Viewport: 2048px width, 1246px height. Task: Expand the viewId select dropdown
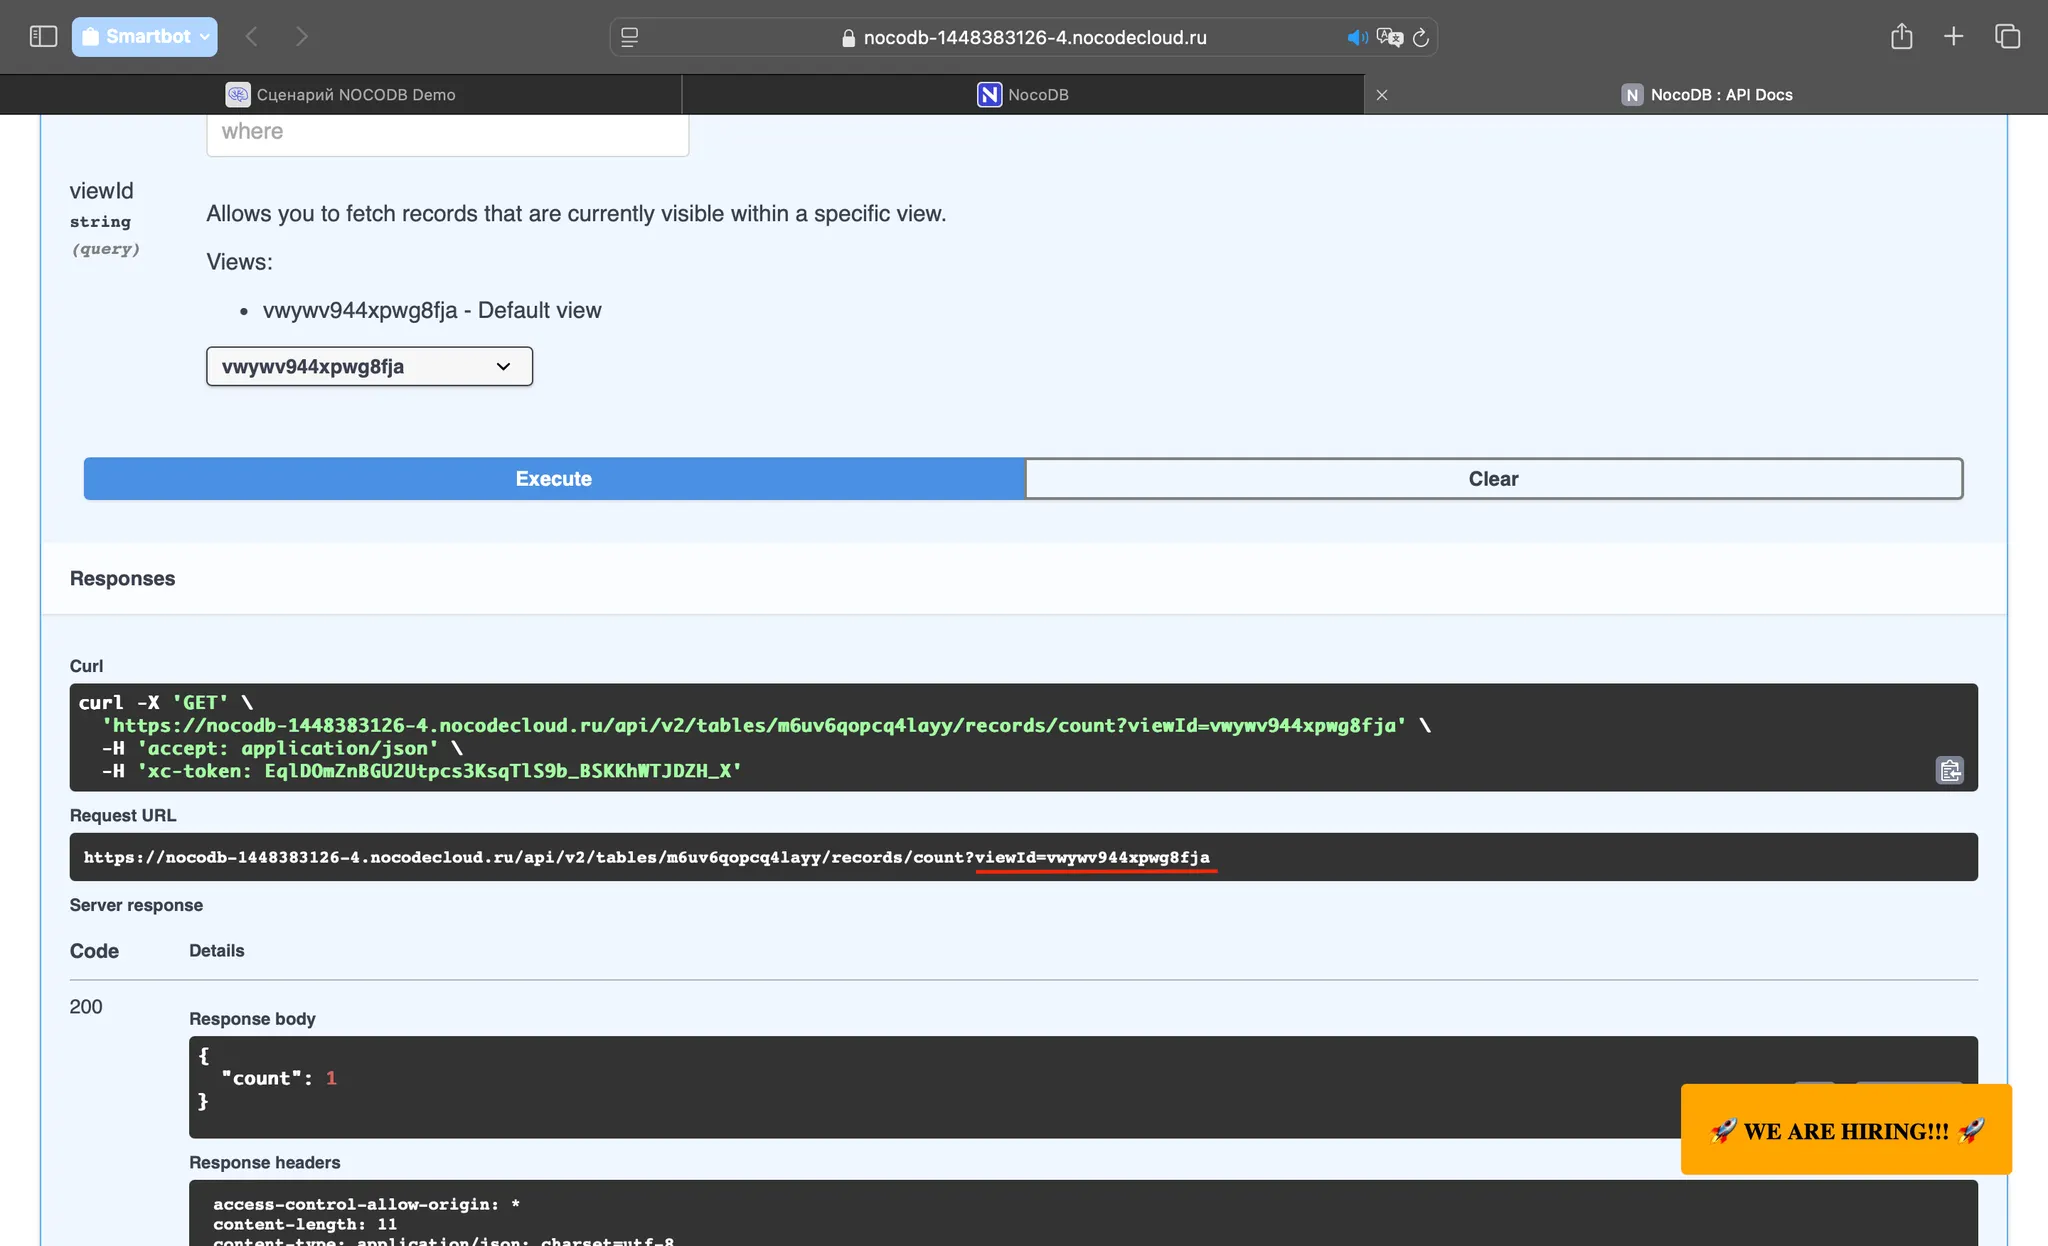coord(369,366)
